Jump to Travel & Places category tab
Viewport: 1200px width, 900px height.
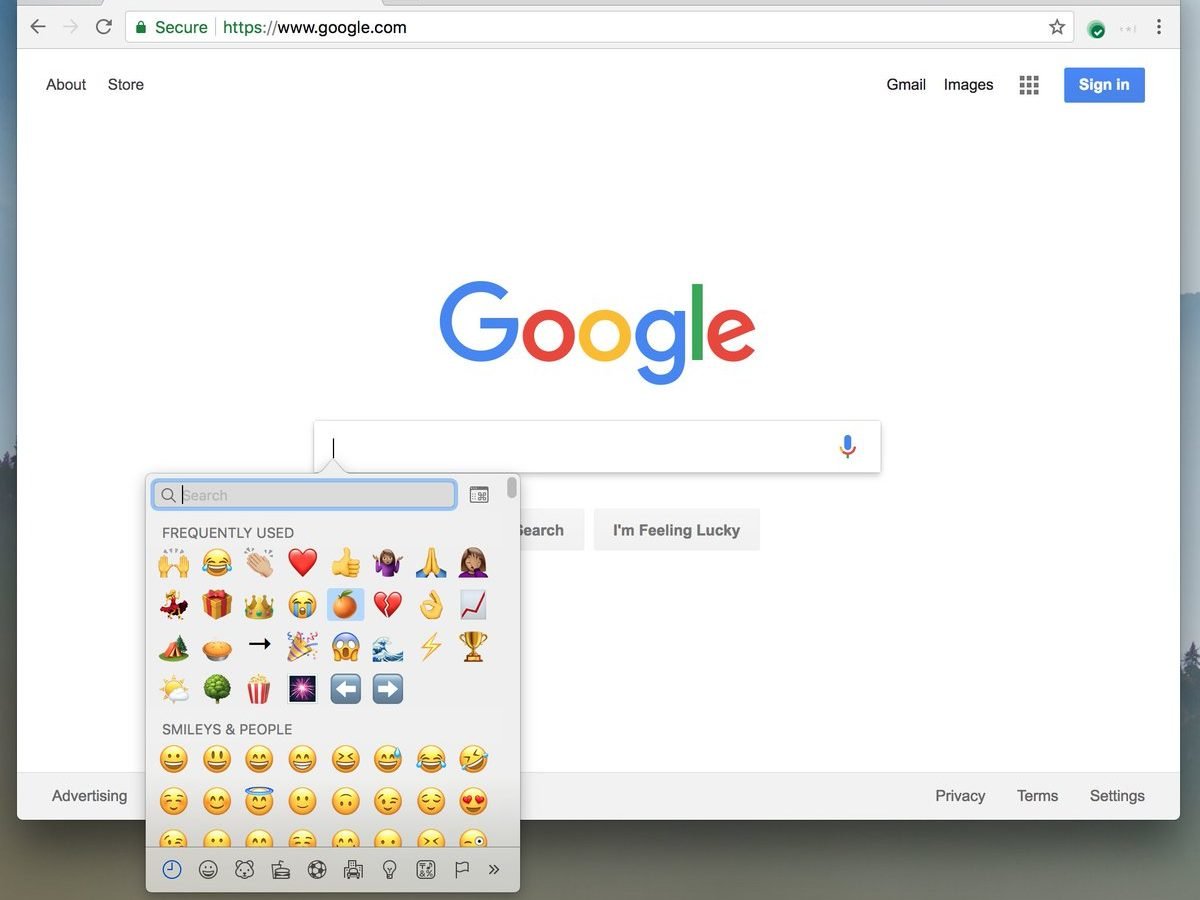coord(353,870)
